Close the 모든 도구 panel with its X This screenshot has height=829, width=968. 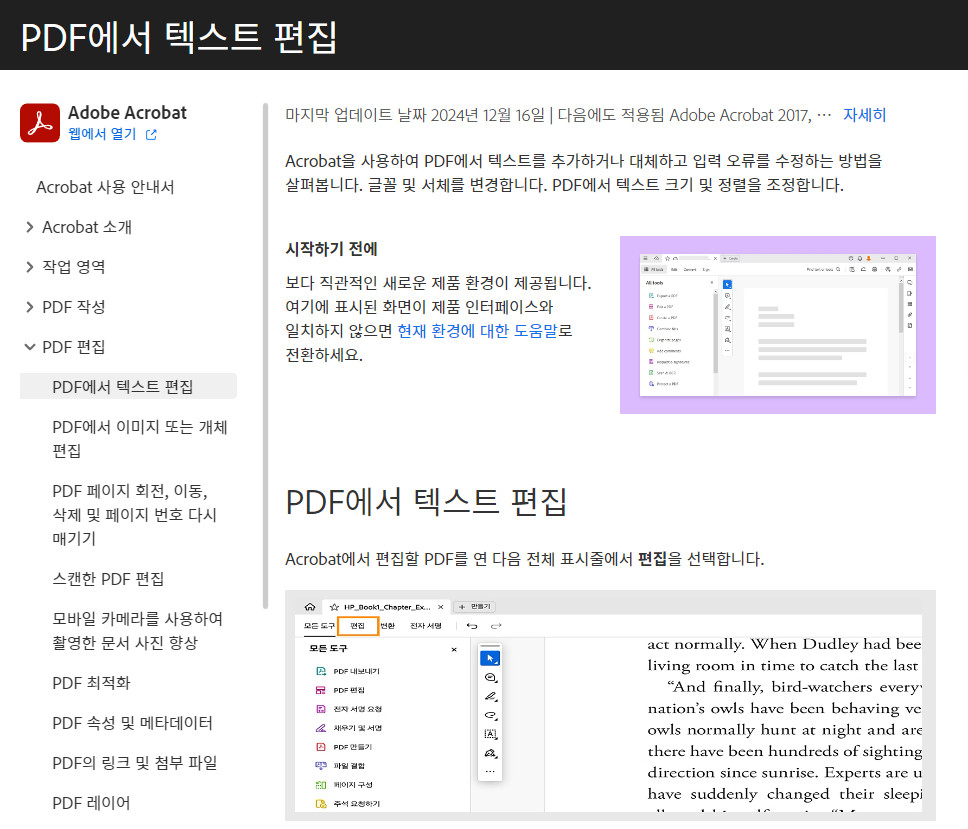coord(454,649)
